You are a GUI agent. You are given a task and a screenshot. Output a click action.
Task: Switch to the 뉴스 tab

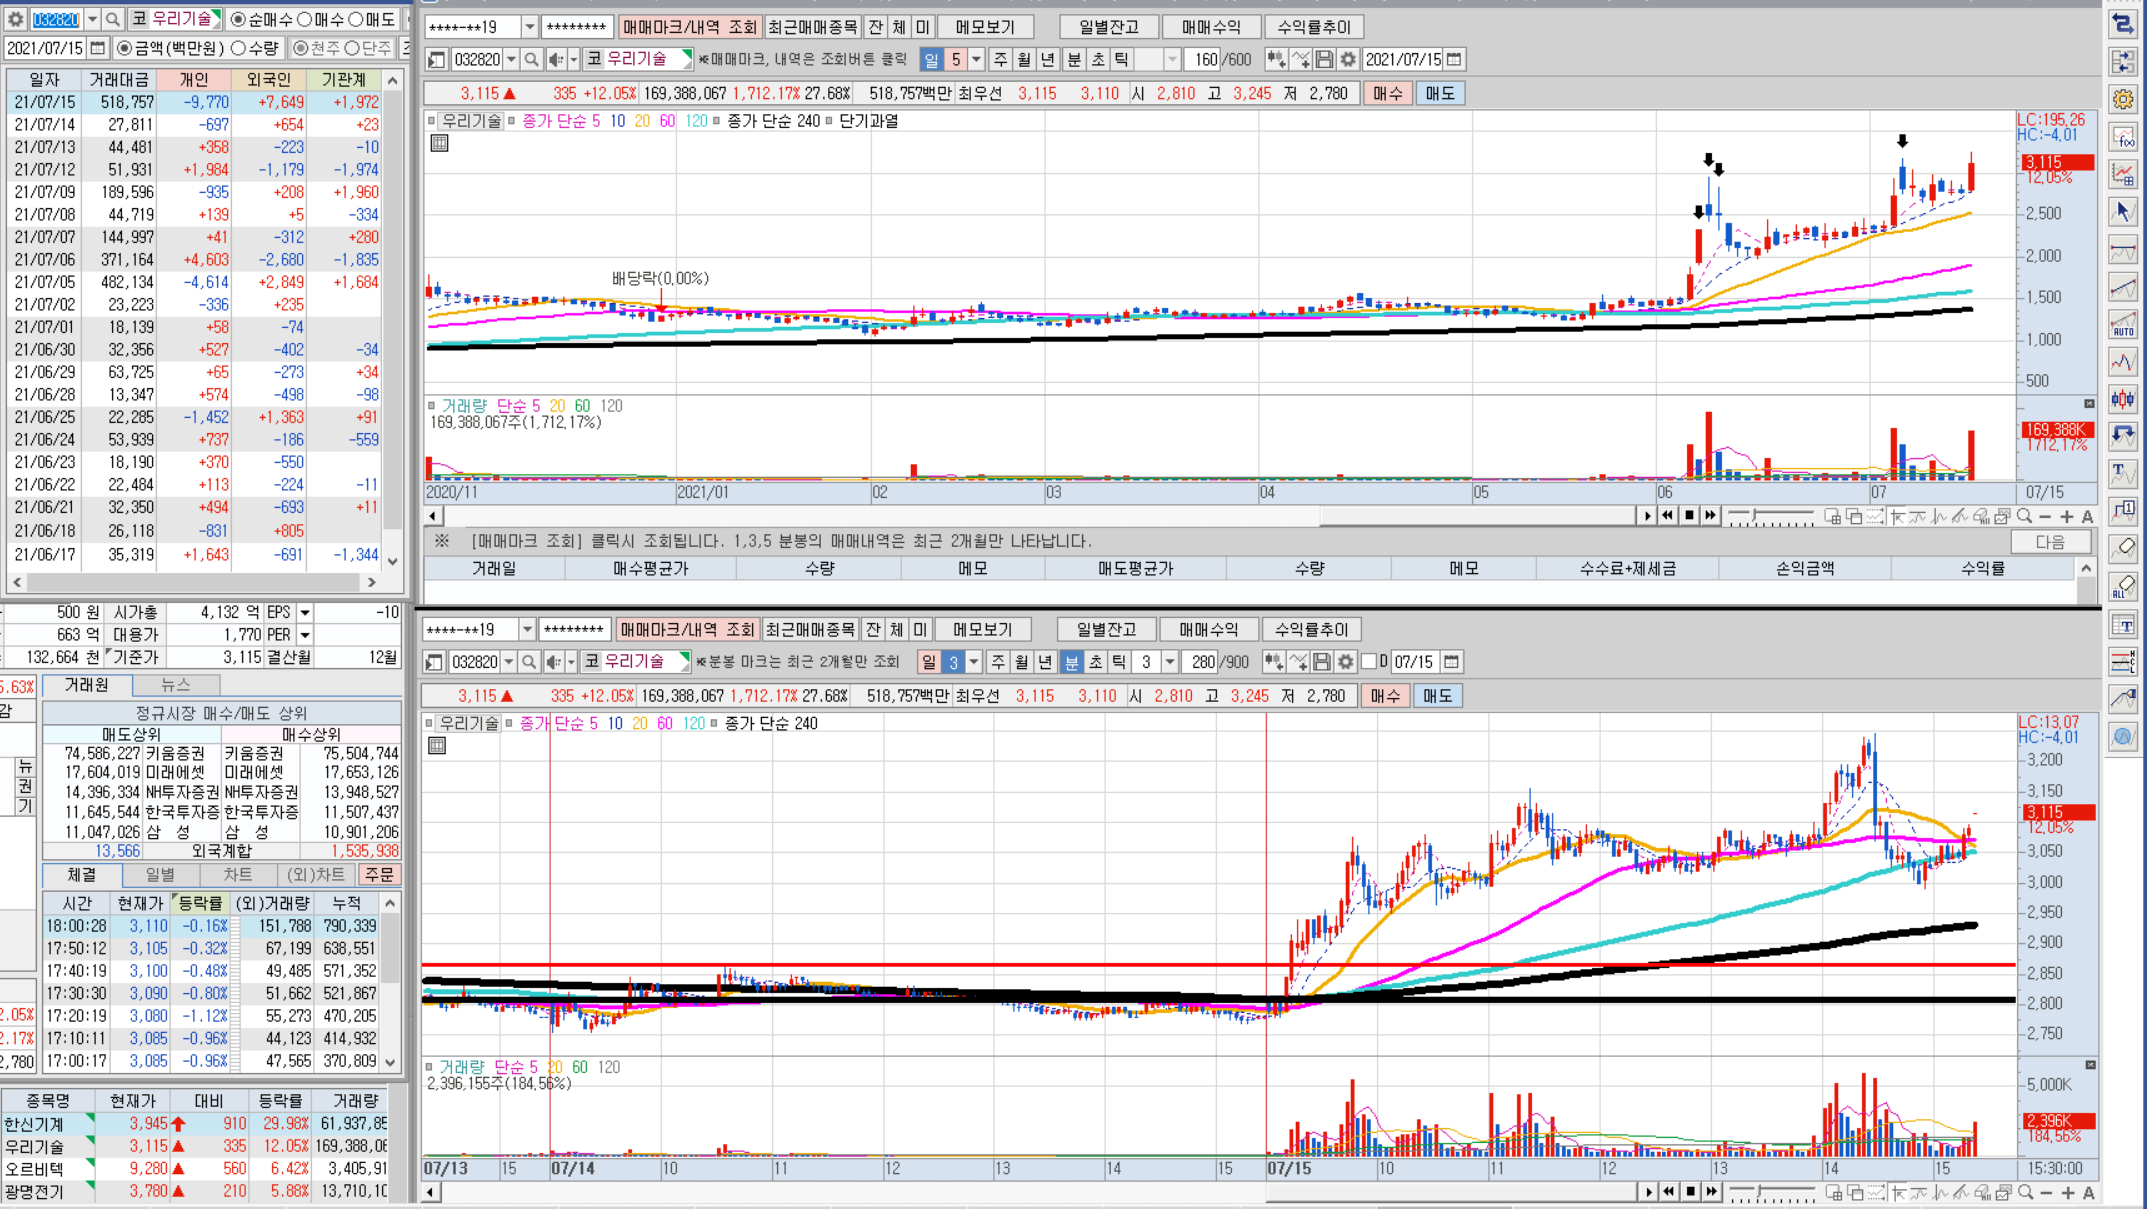[x=175, y=685]
